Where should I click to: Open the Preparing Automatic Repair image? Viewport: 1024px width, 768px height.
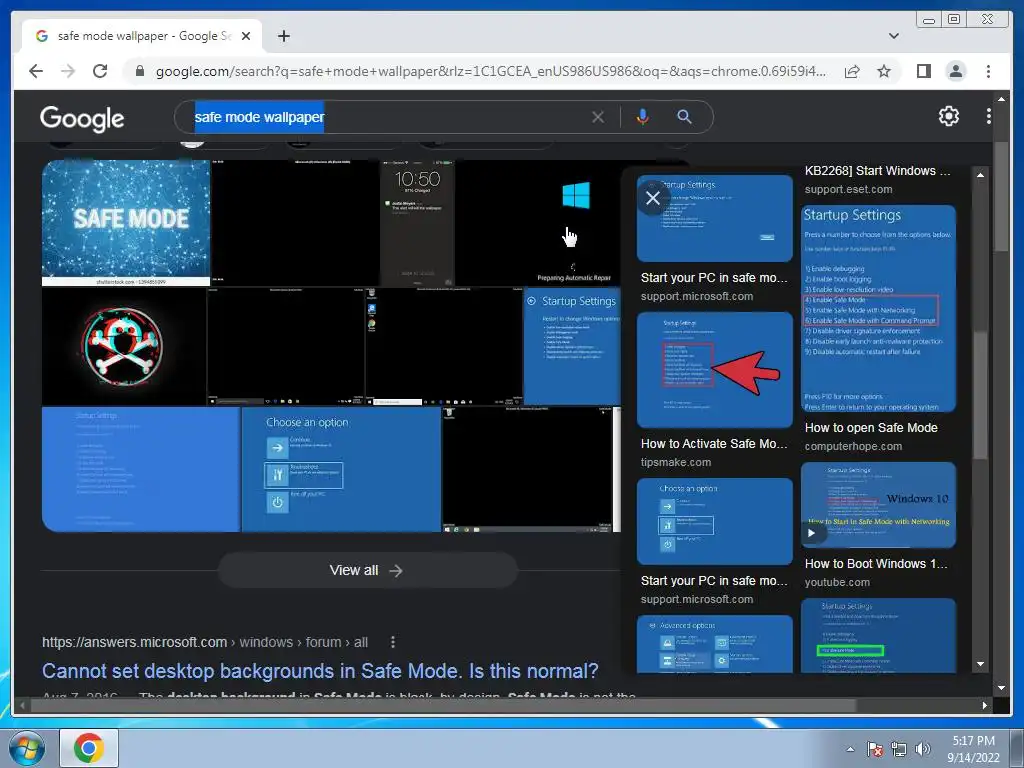coord(538,223)
